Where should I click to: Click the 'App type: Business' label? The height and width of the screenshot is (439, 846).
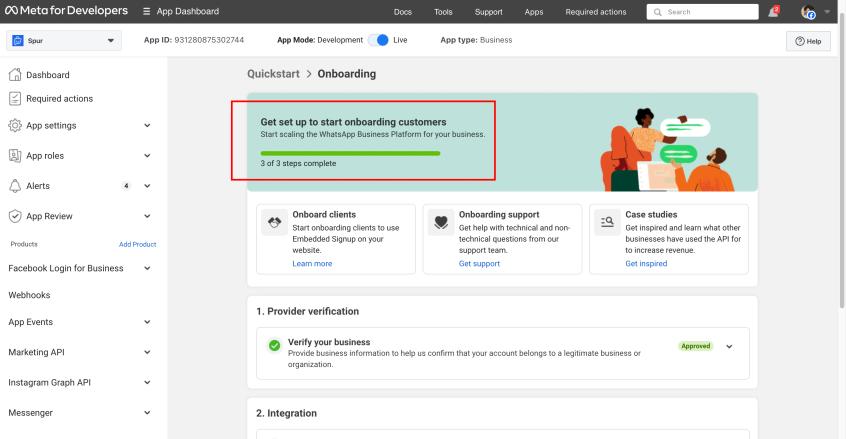[x=476, y=40]
